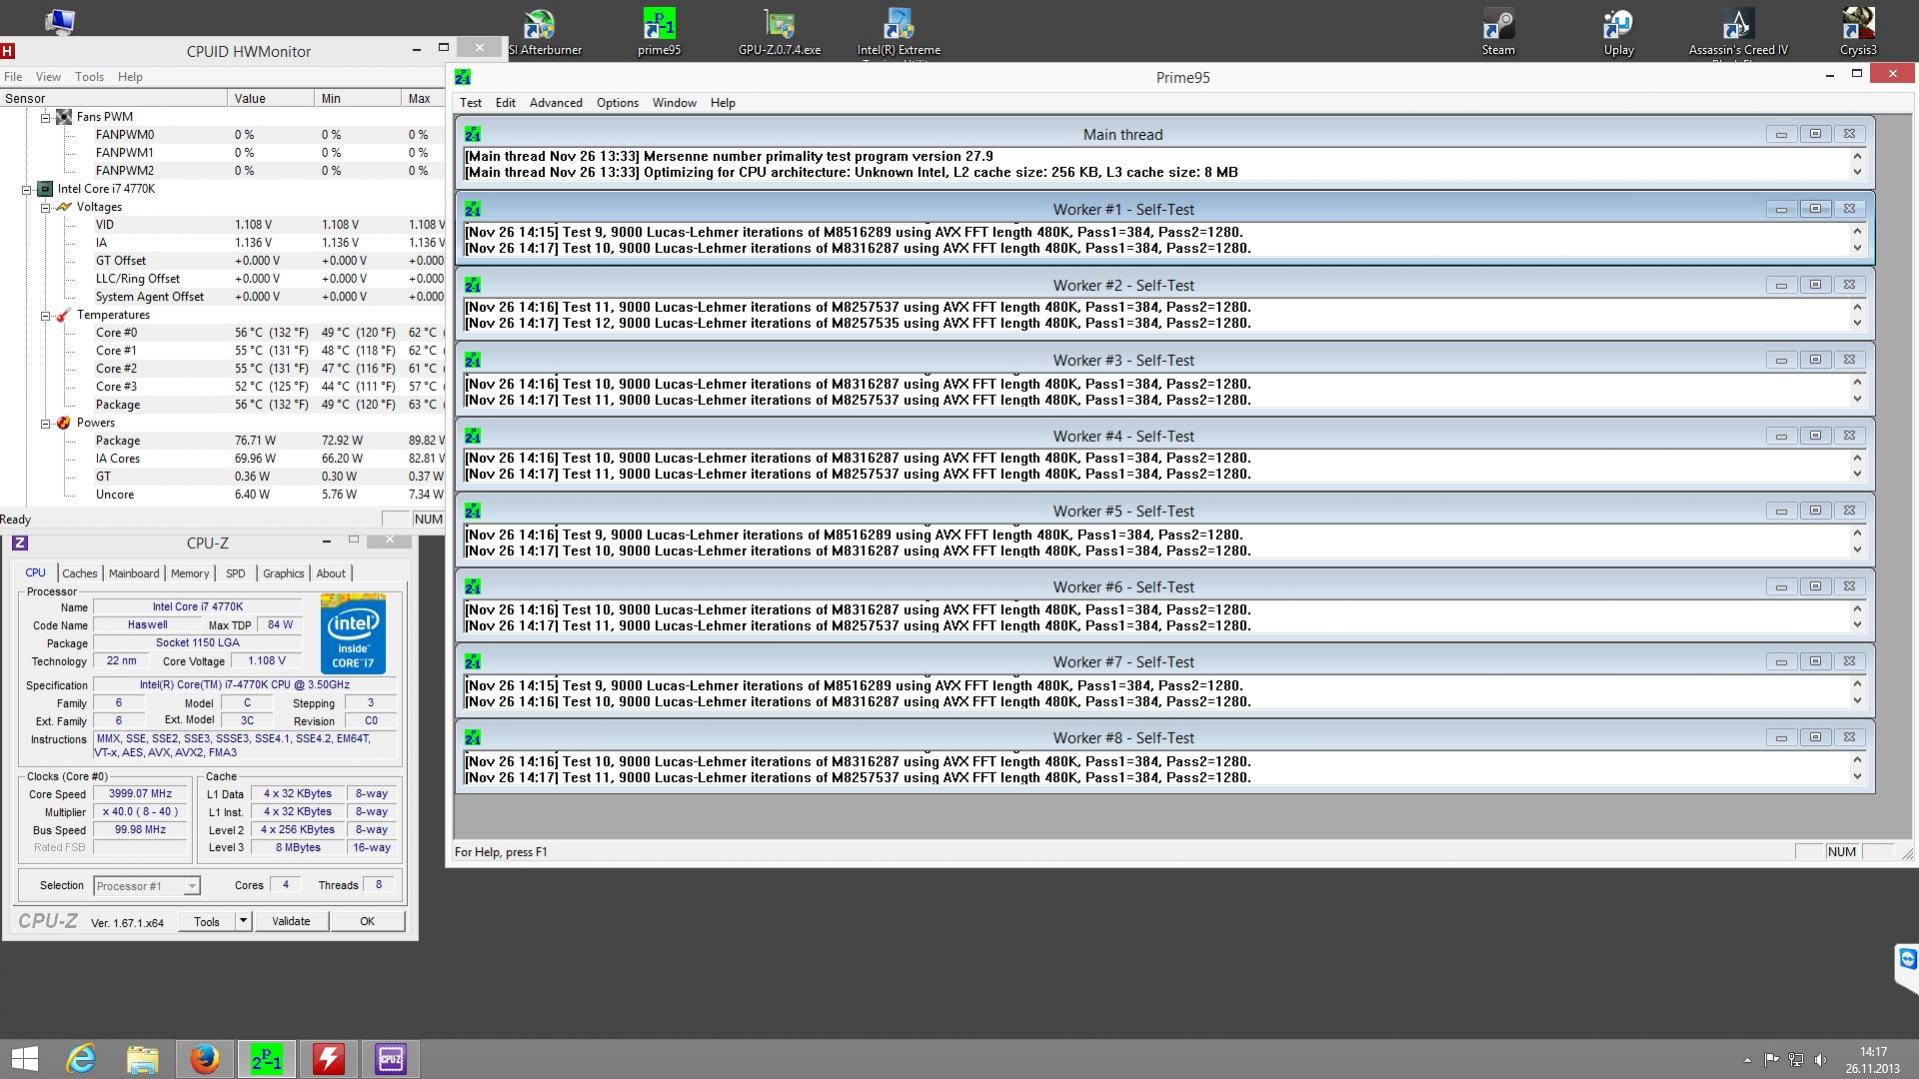Click the Windows Start button
The width and height of the screenshot is (1919, 1079).
point(25,1058)
